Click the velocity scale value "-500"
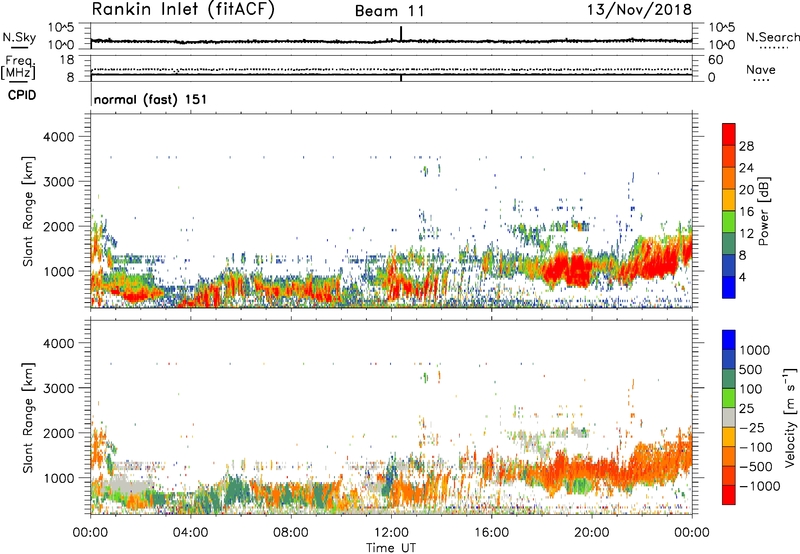Image resolution: width=800 pixels, height=554 pixels. (756, 467)
